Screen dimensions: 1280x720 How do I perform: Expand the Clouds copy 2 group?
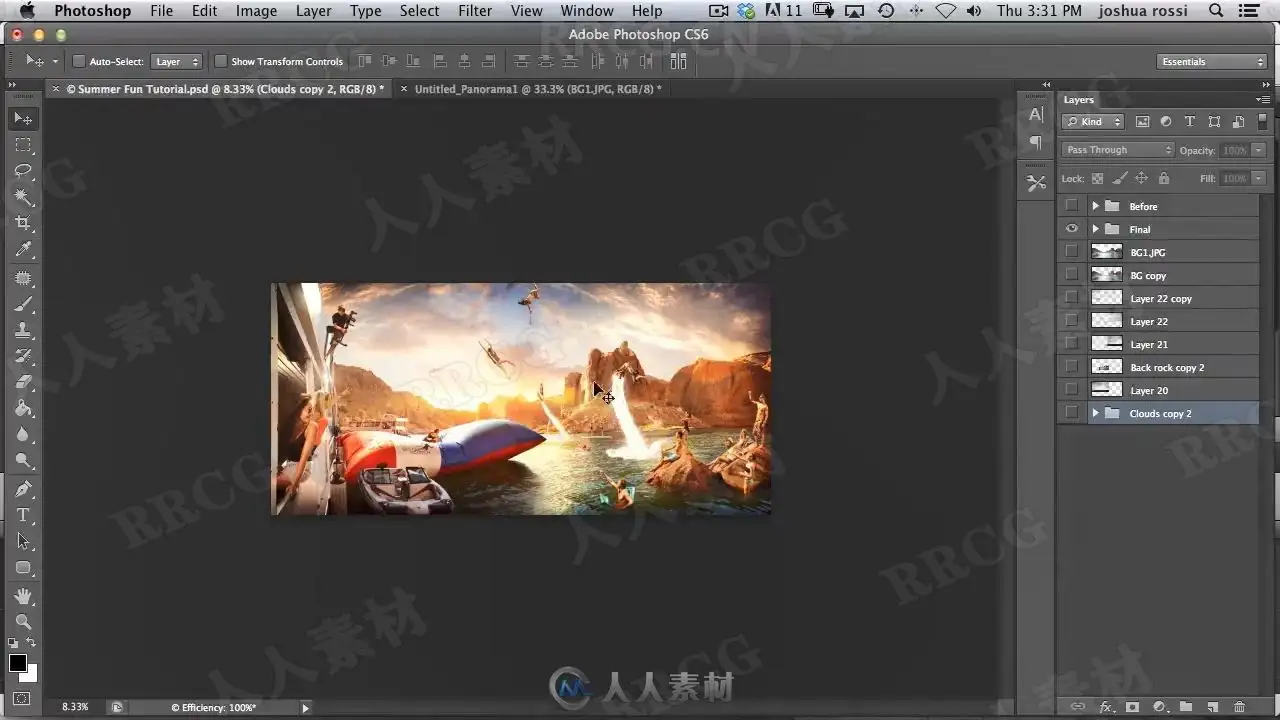click(x=1095, y=413)
